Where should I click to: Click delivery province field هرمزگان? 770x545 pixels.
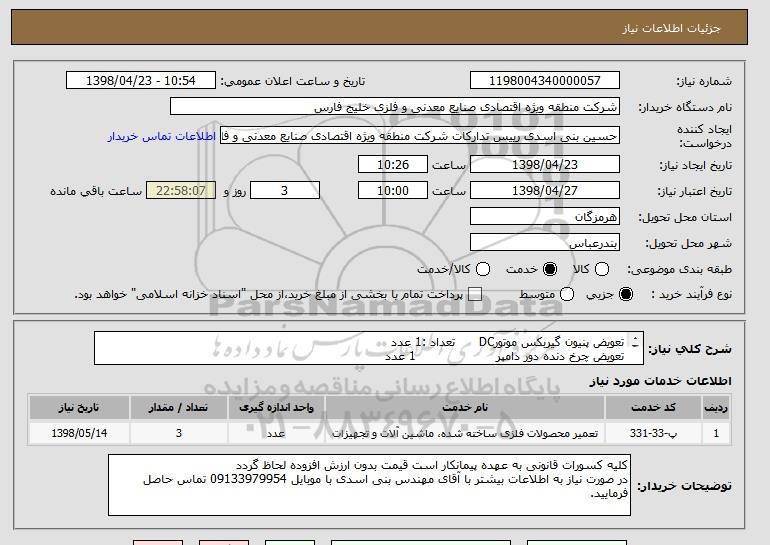coord(545,217)
